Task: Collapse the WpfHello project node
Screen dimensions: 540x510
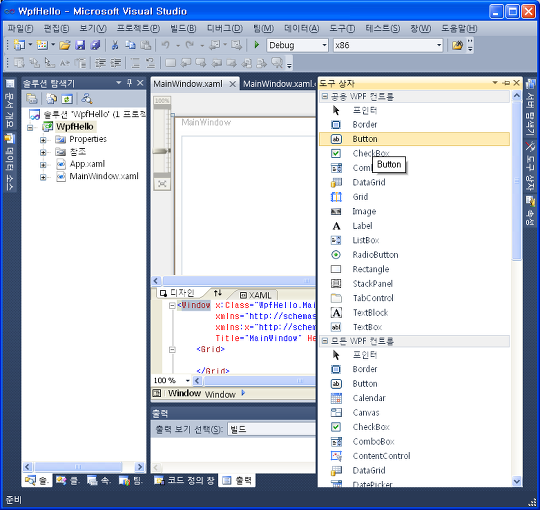Action: click(x=30, y=127)
